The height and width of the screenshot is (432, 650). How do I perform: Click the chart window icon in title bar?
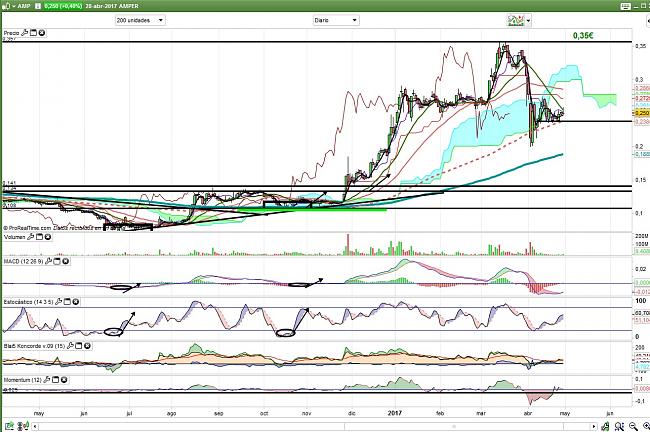pos(5,6)
